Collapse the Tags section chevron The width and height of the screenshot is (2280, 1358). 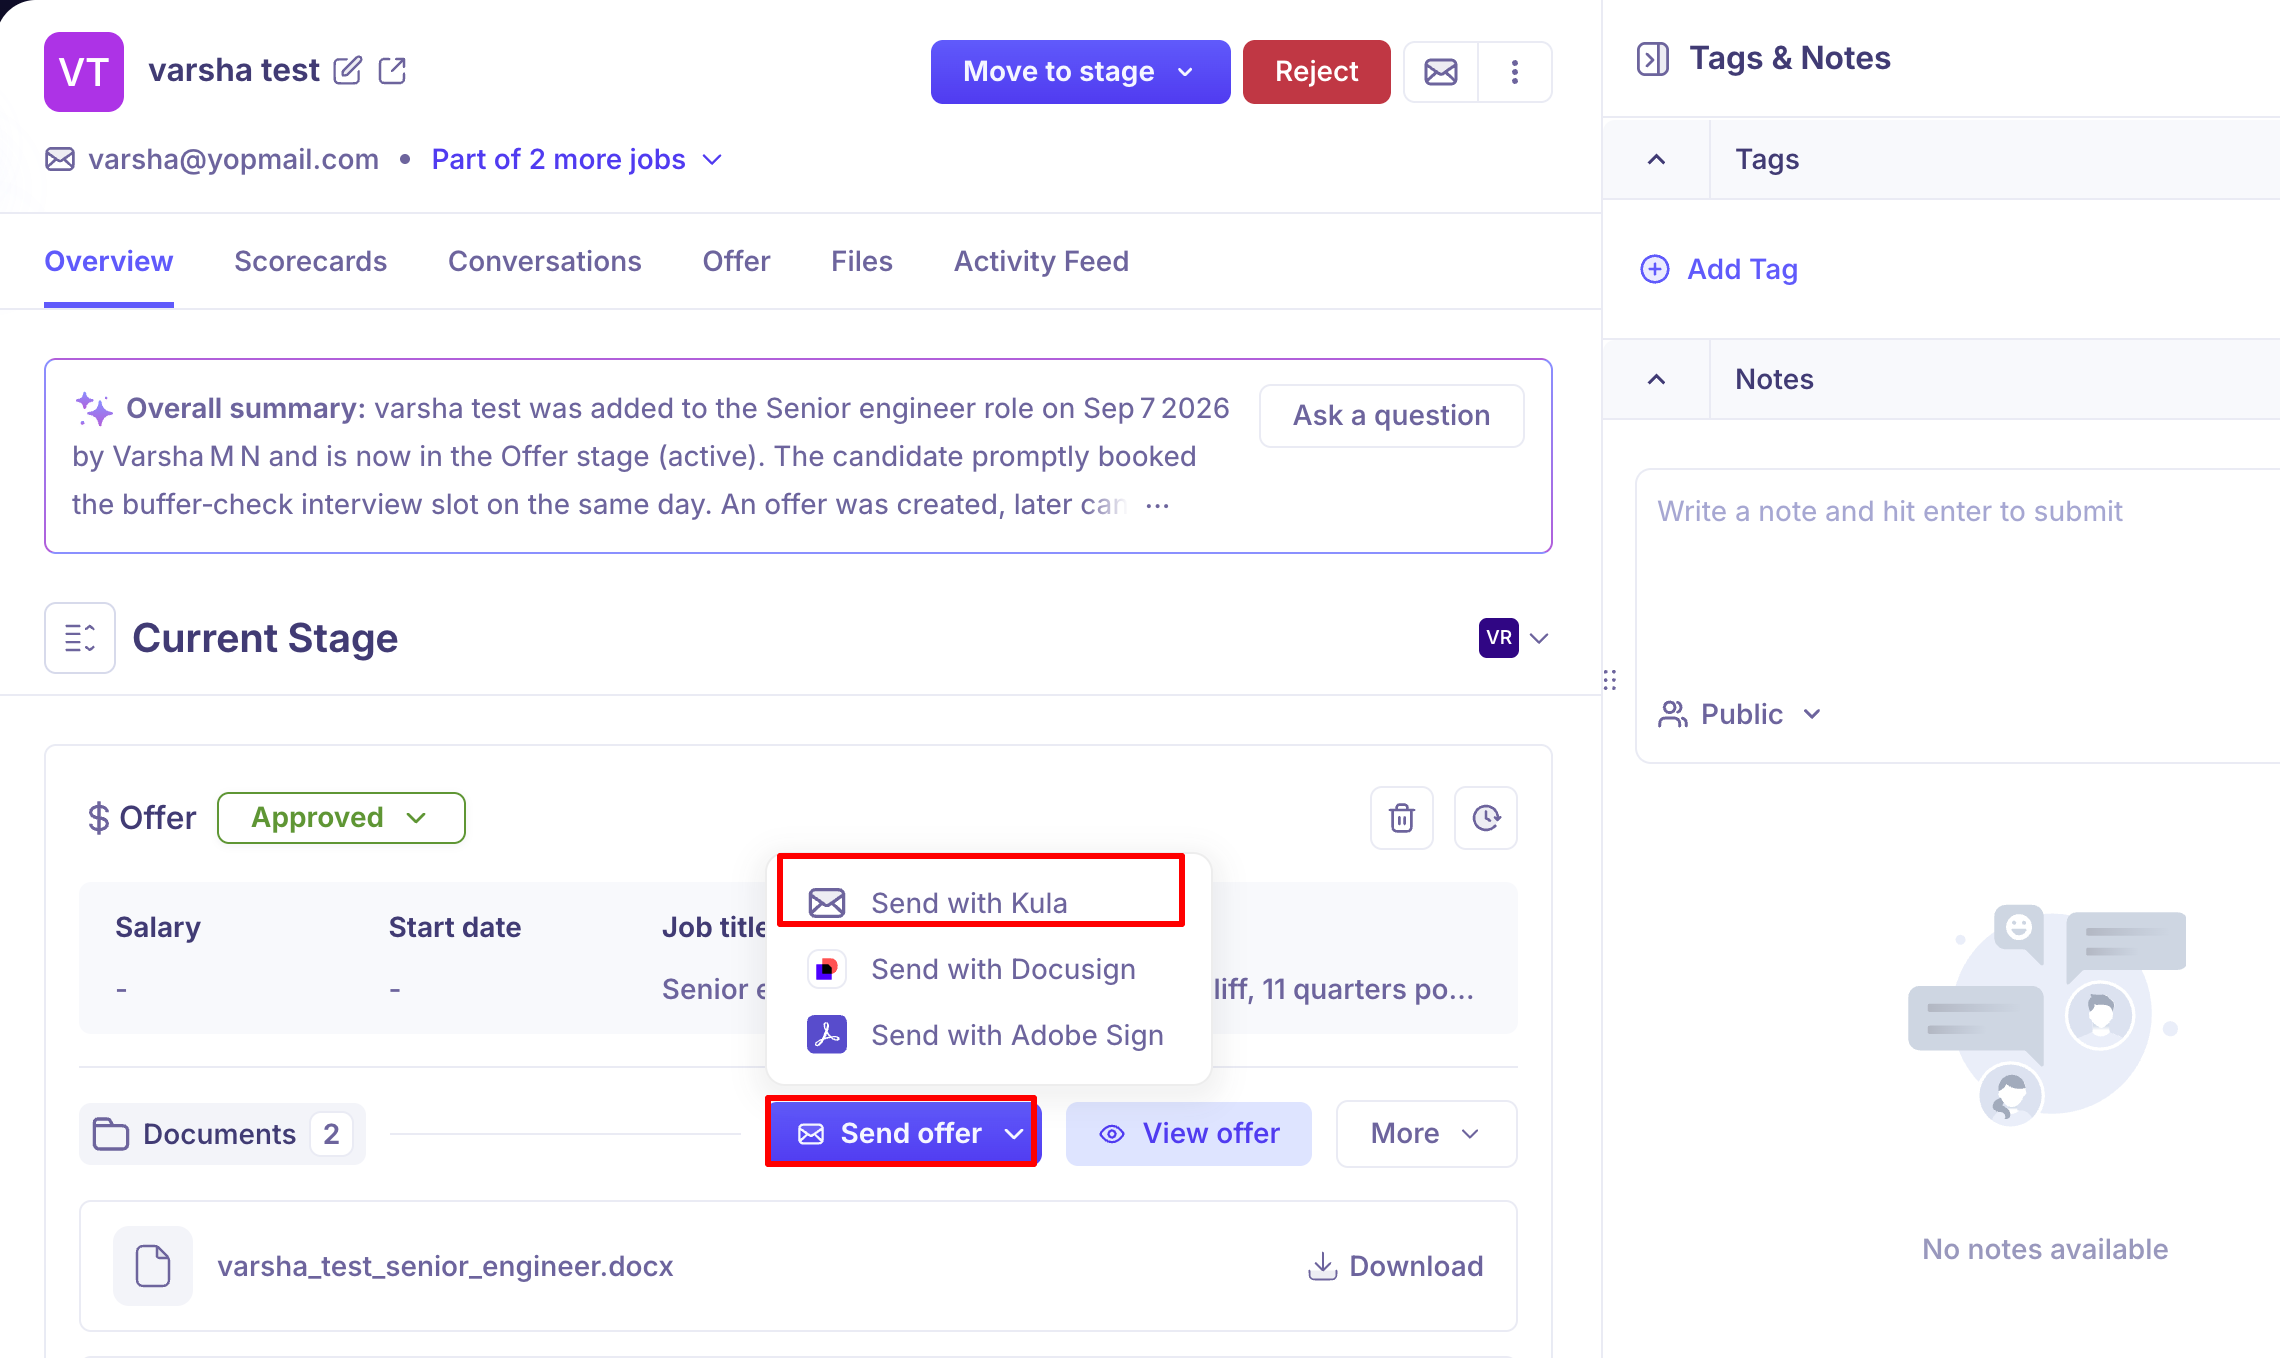1656,159
